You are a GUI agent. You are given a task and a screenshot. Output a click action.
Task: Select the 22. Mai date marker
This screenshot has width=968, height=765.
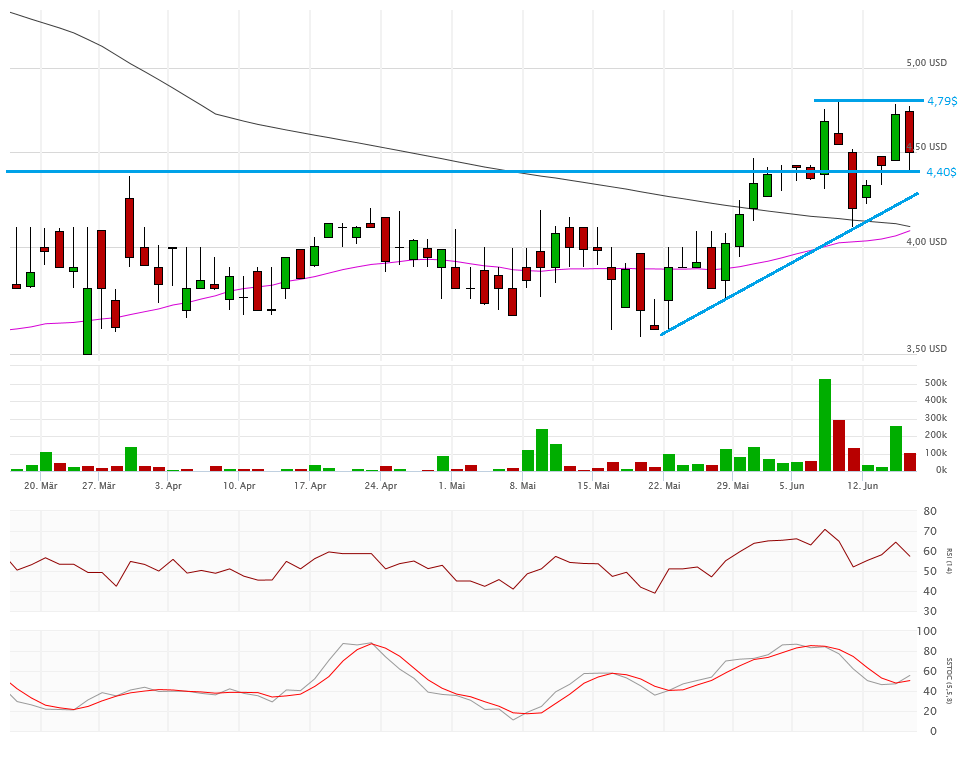[x=664, y=486]
